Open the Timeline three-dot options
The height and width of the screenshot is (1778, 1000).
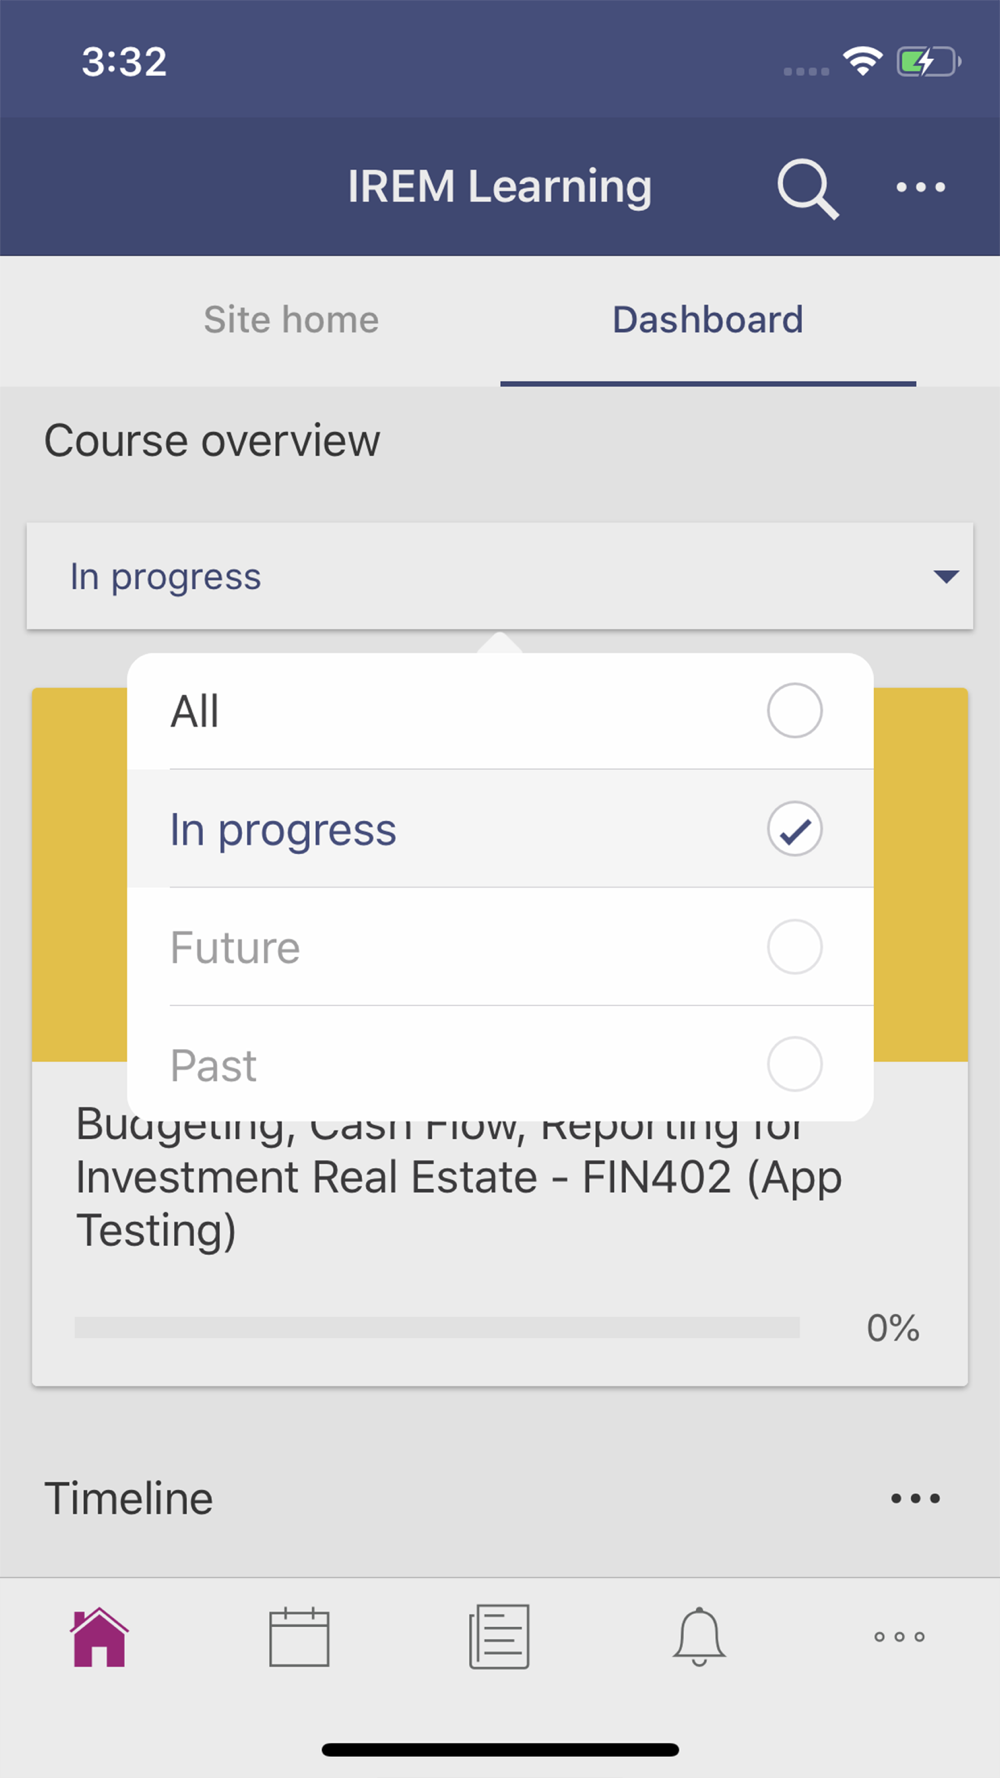point(915,1498)
